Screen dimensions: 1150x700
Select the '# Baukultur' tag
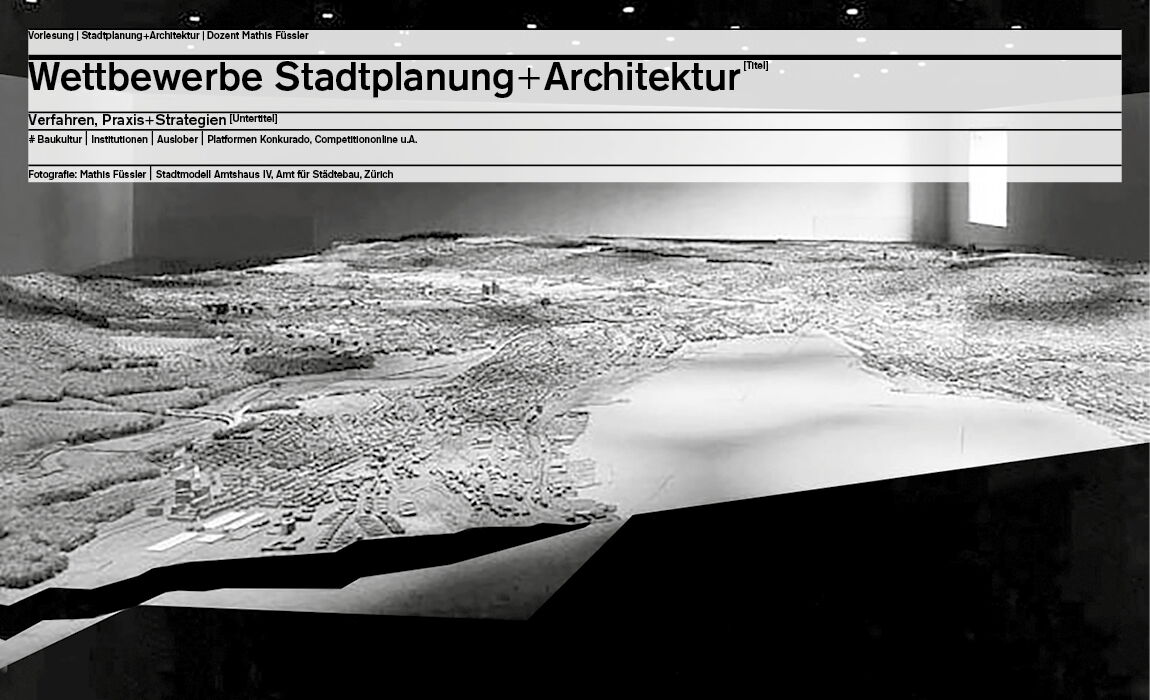tap(55, 140)
